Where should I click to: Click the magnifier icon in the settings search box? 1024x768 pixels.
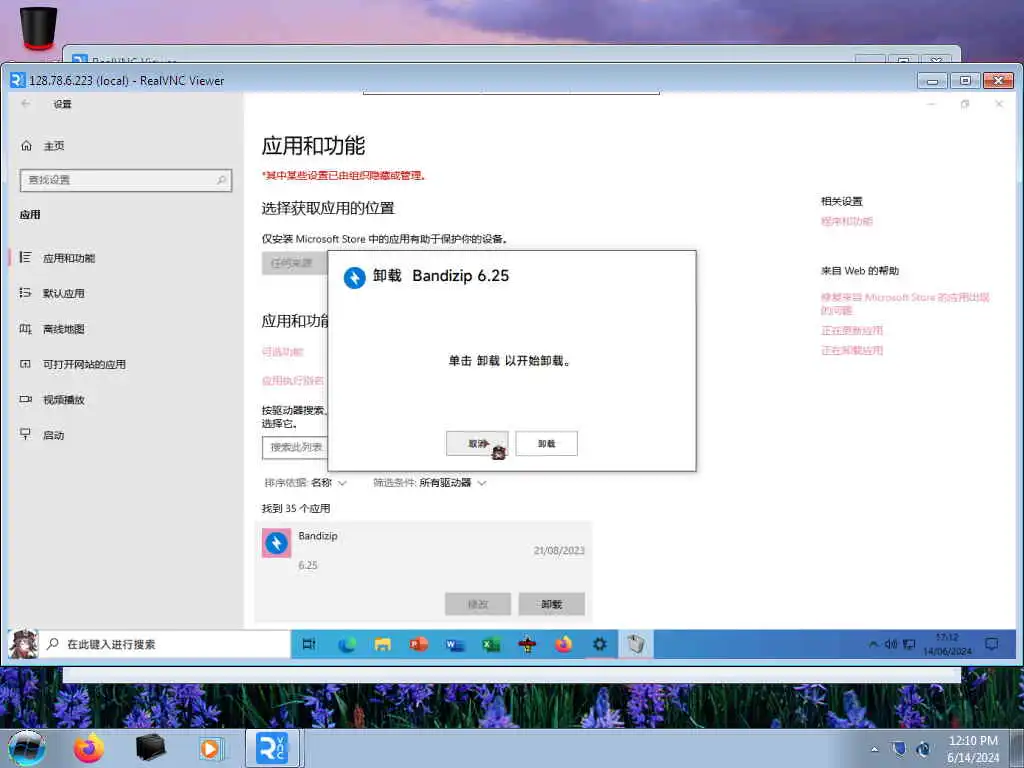222,180
